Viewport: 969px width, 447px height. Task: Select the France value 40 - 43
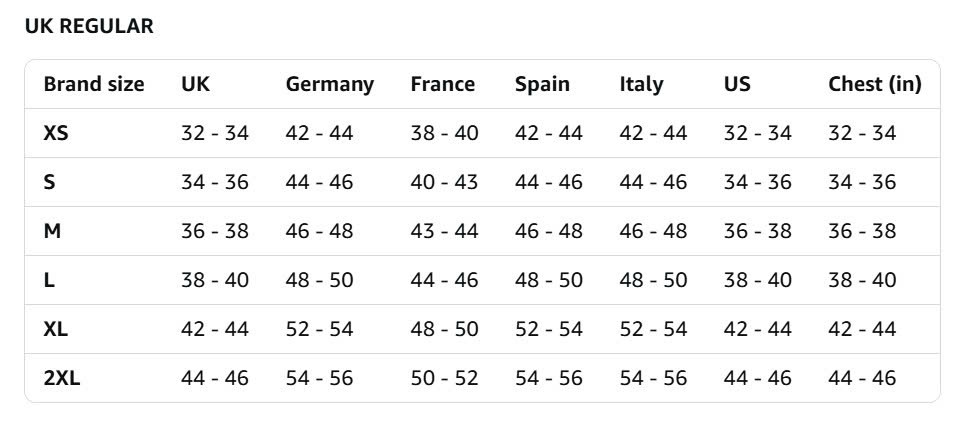(444, 182)
